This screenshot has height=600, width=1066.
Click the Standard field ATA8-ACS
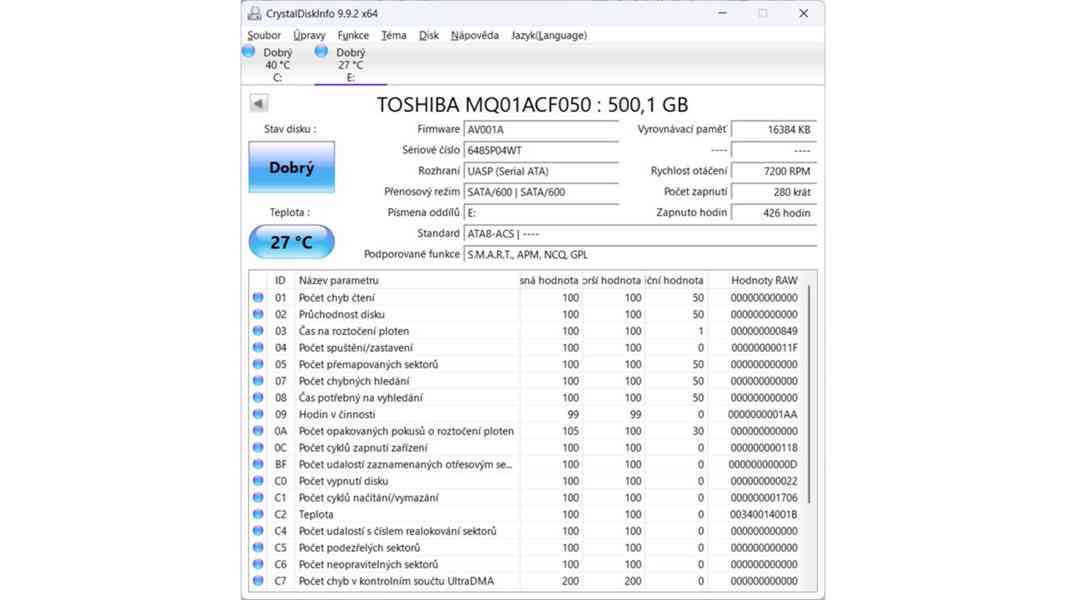640,234
